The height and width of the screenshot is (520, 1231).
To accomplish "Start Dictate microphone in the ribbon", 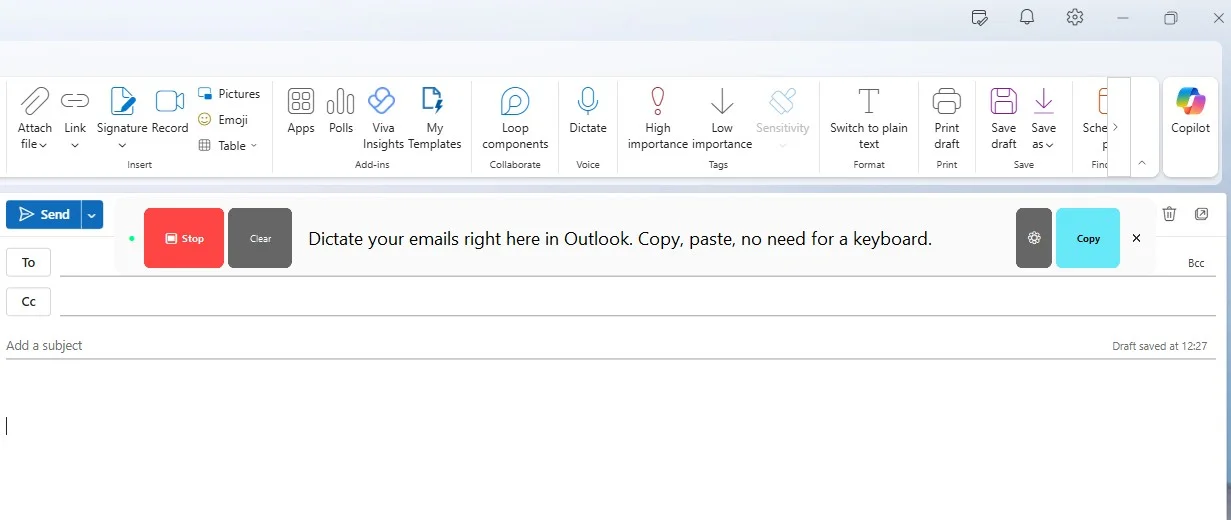I will click(x=588, y=110).
